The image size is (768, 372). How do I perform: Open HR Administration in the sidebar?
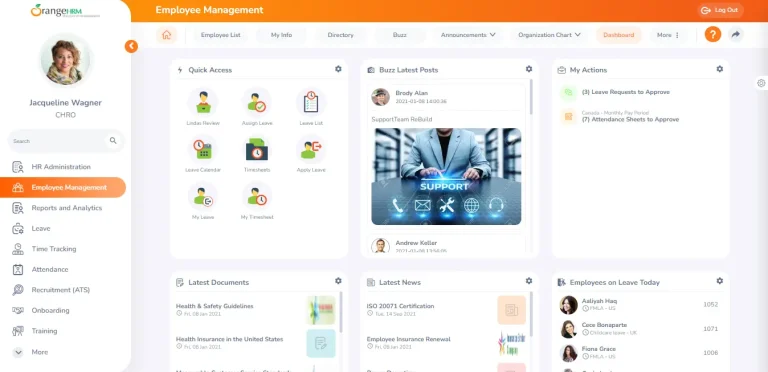tap(62, 167)
